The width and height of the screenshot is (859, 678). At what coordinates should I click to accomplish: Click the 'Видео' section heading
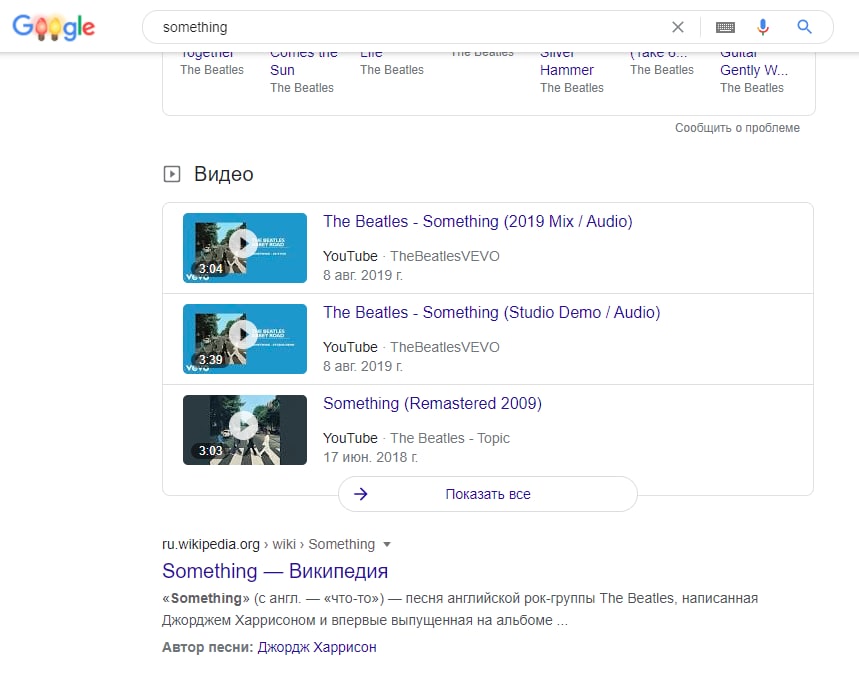224,174
